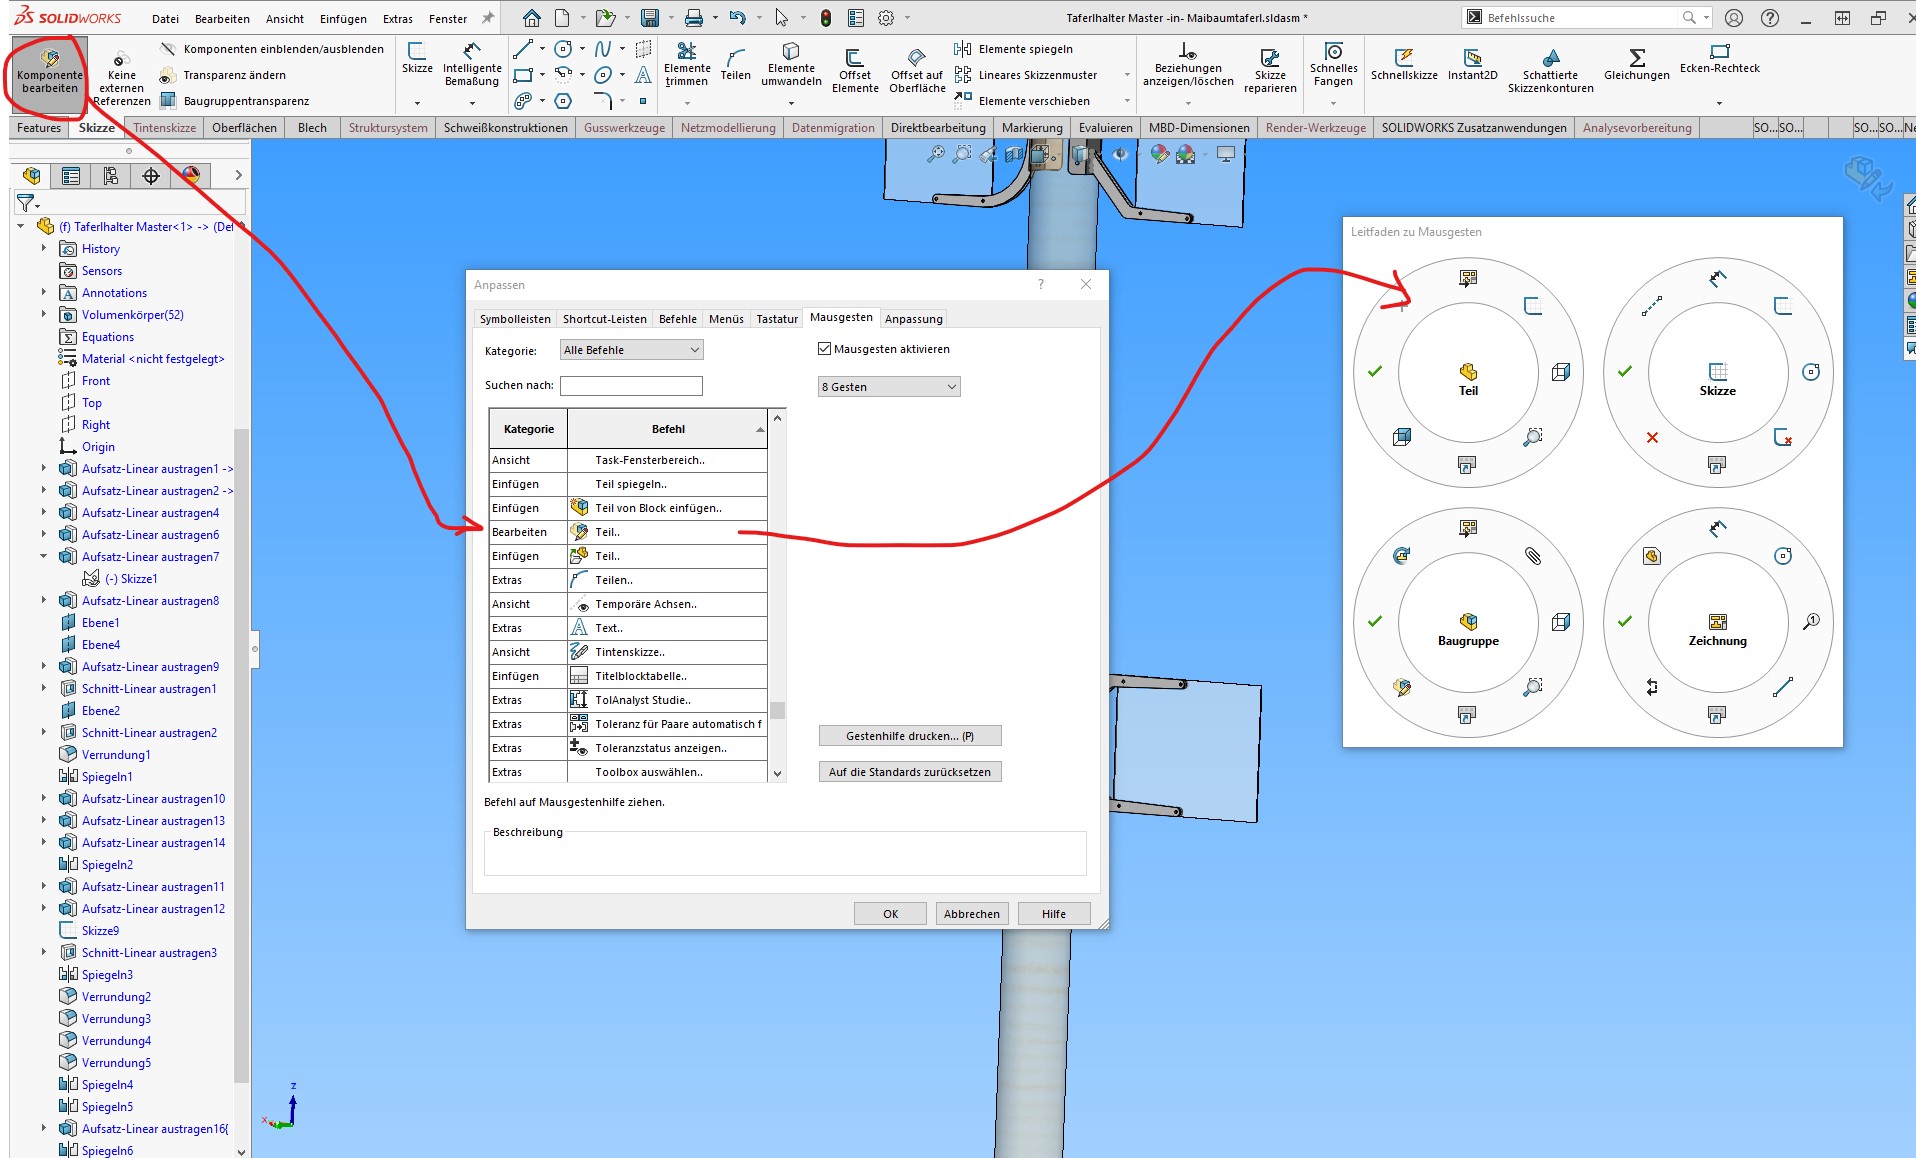
Task: Select the 'Temporäre Achsen..' command row
Action: coord(628,604)
